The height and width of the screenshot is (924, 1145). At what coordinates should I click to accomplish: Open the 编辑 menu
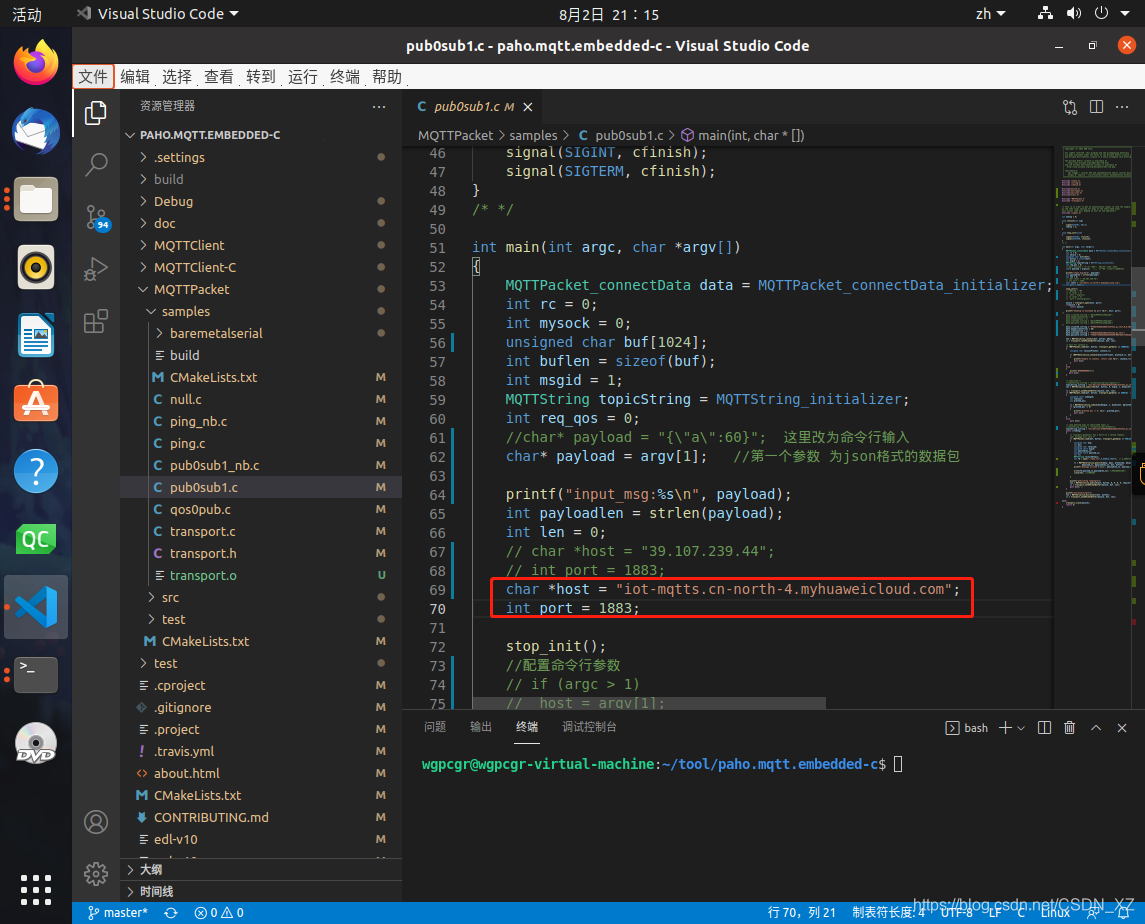[x=135, y=77]
